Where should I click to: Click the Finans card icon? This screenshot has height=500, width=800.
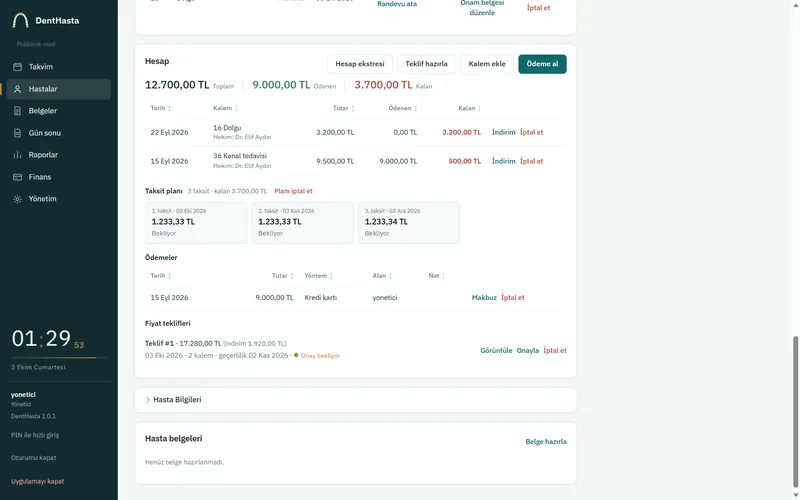click(x=17, y=177)
